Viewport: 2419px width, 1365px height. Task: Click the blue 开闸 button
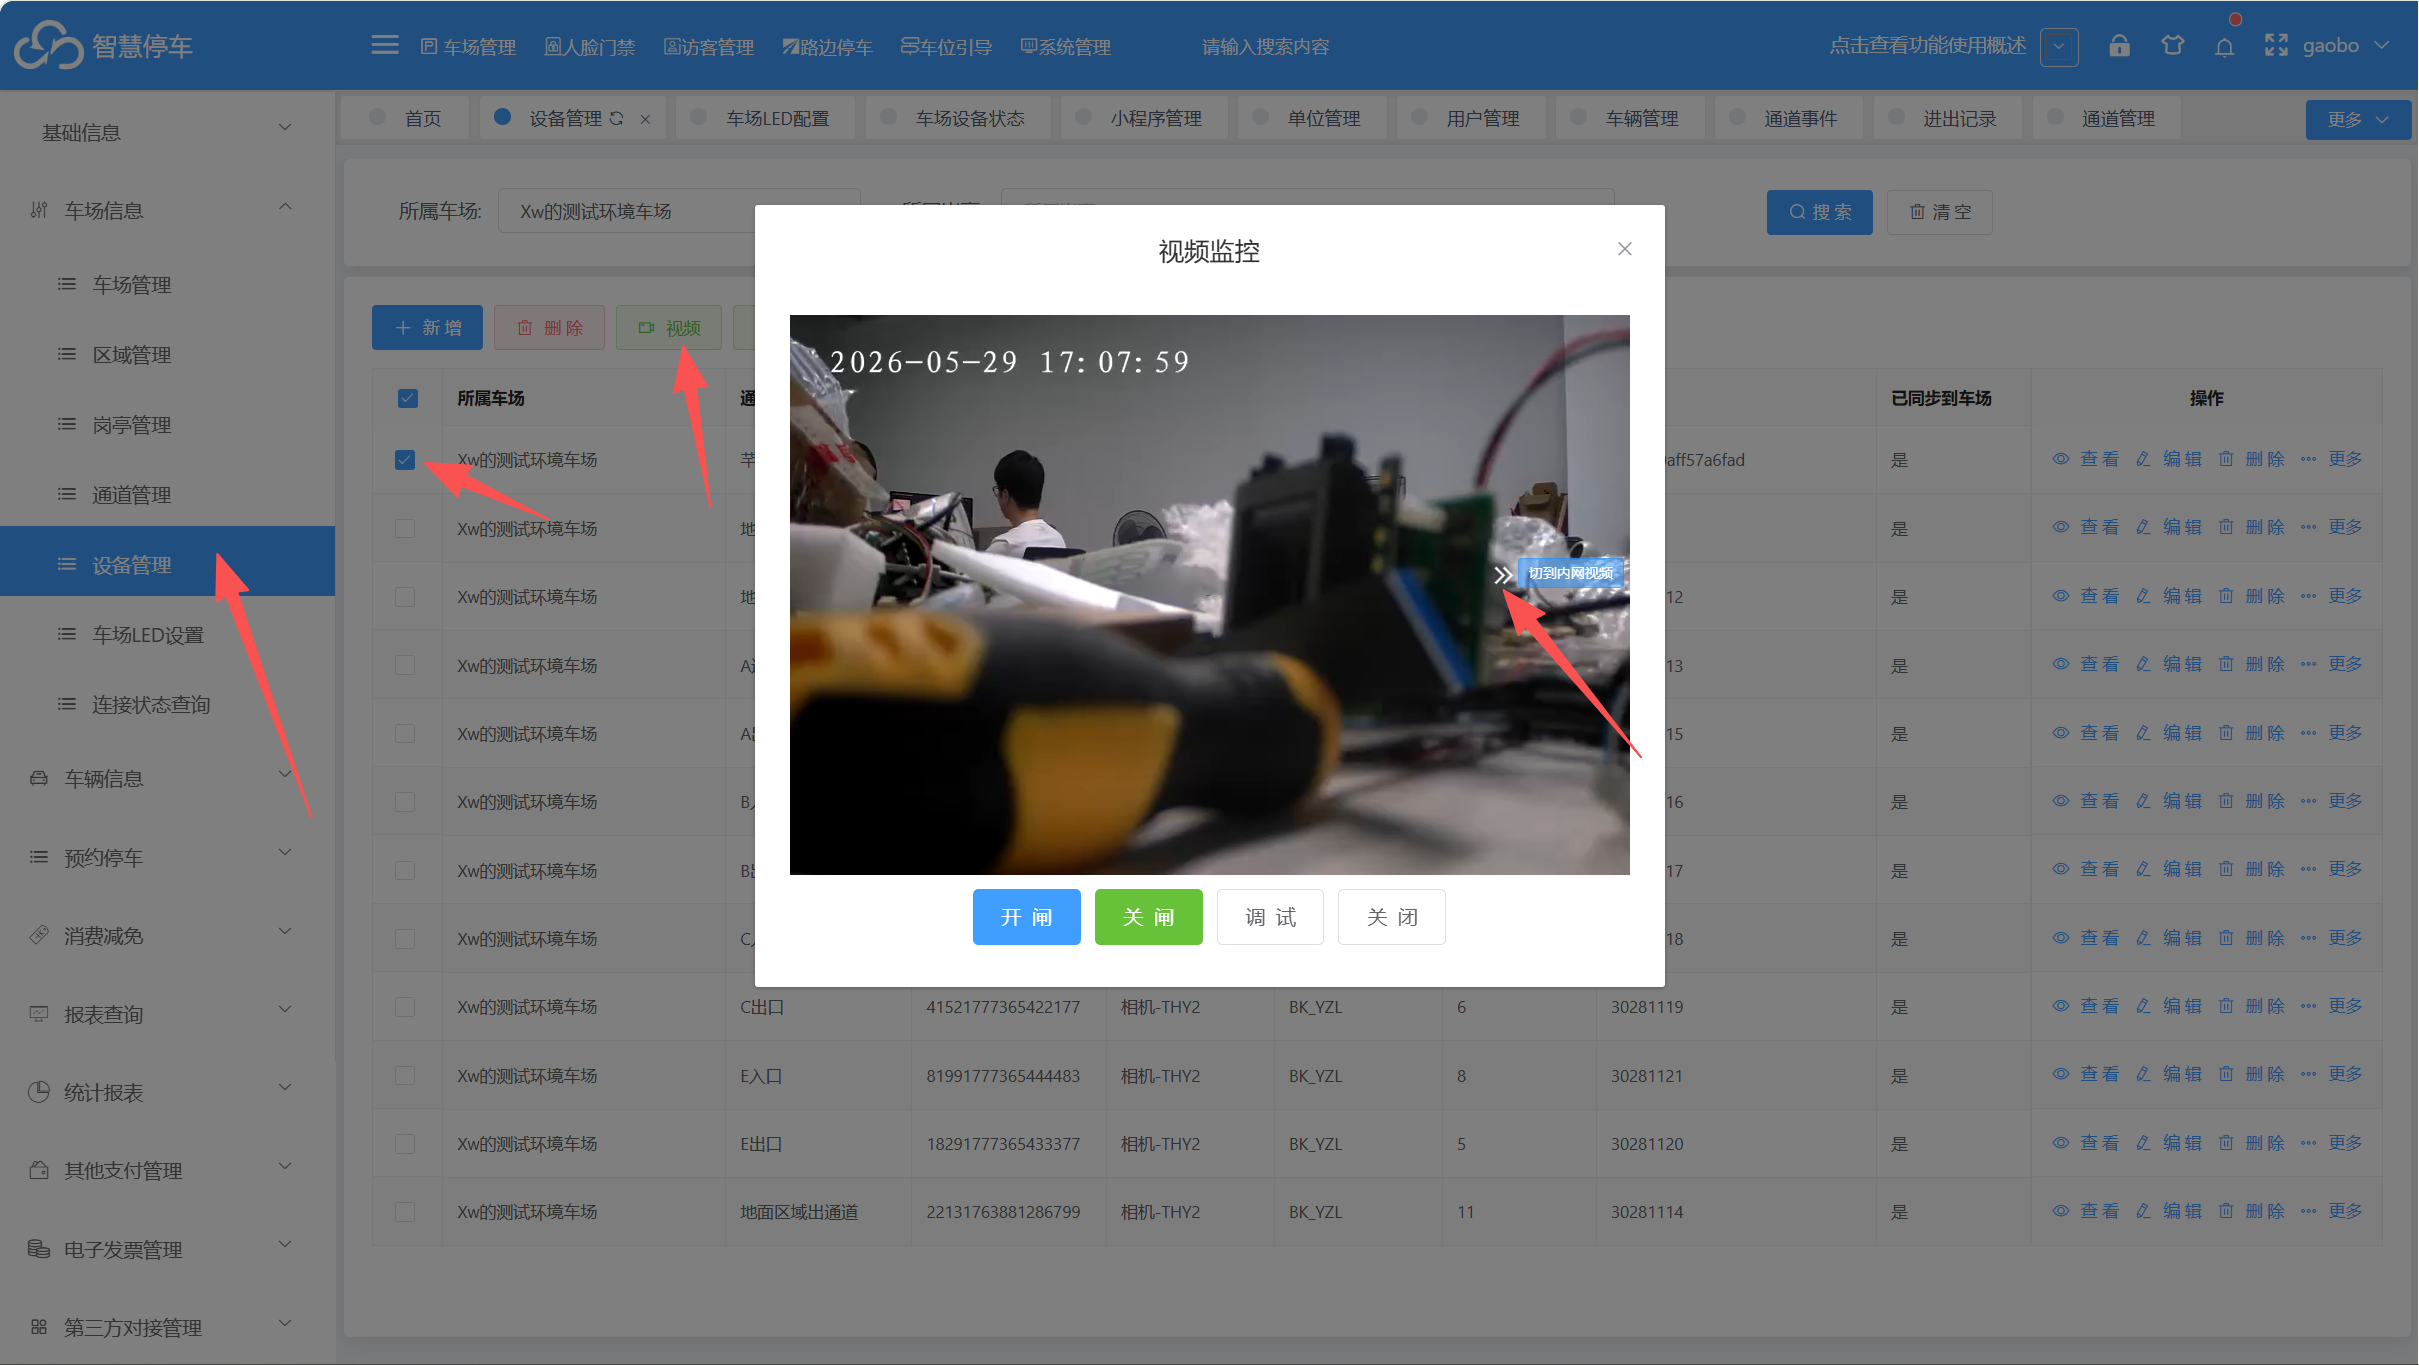click(x=1026, y=917)
